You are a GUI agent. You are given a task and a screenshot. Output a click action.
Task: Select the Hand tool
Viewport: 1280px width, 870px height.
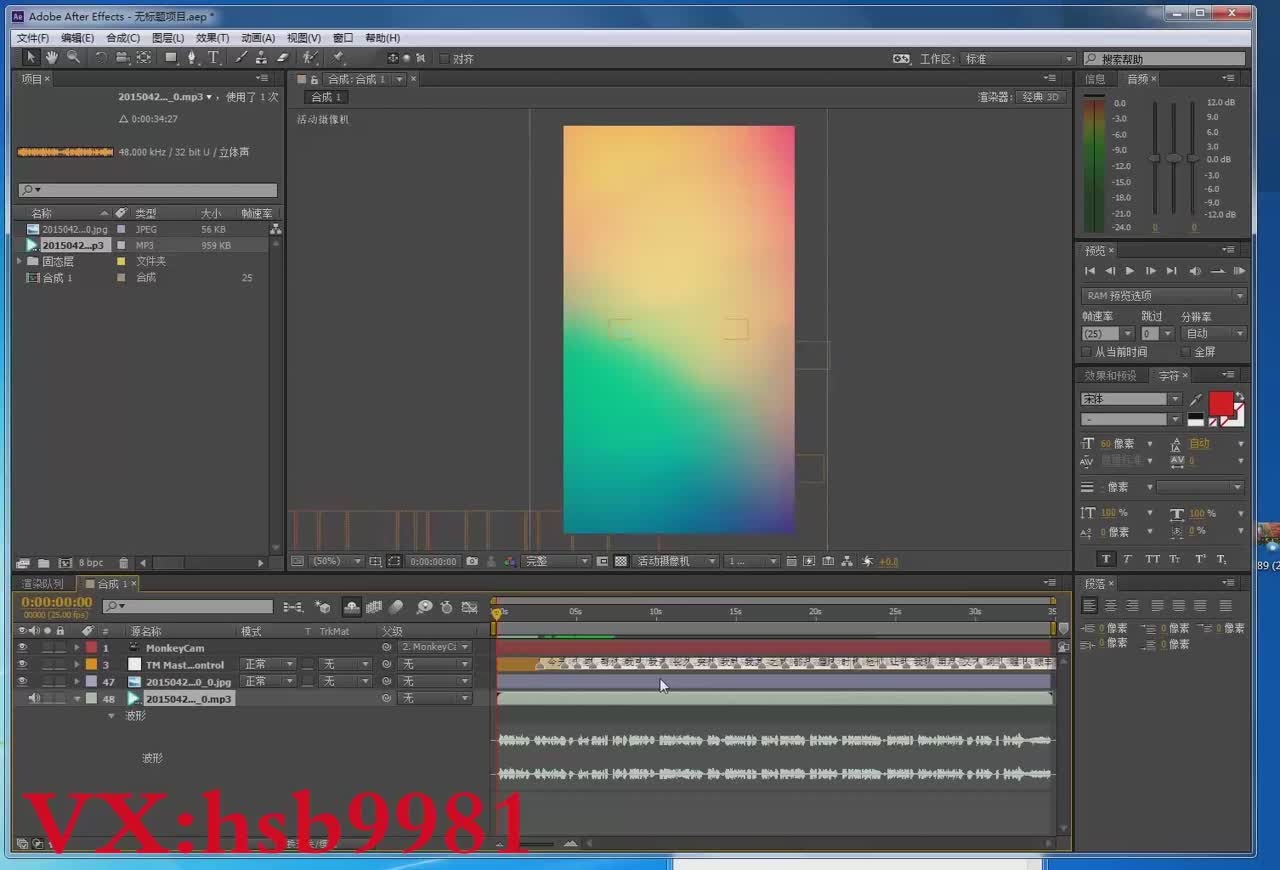pos(51,58)
